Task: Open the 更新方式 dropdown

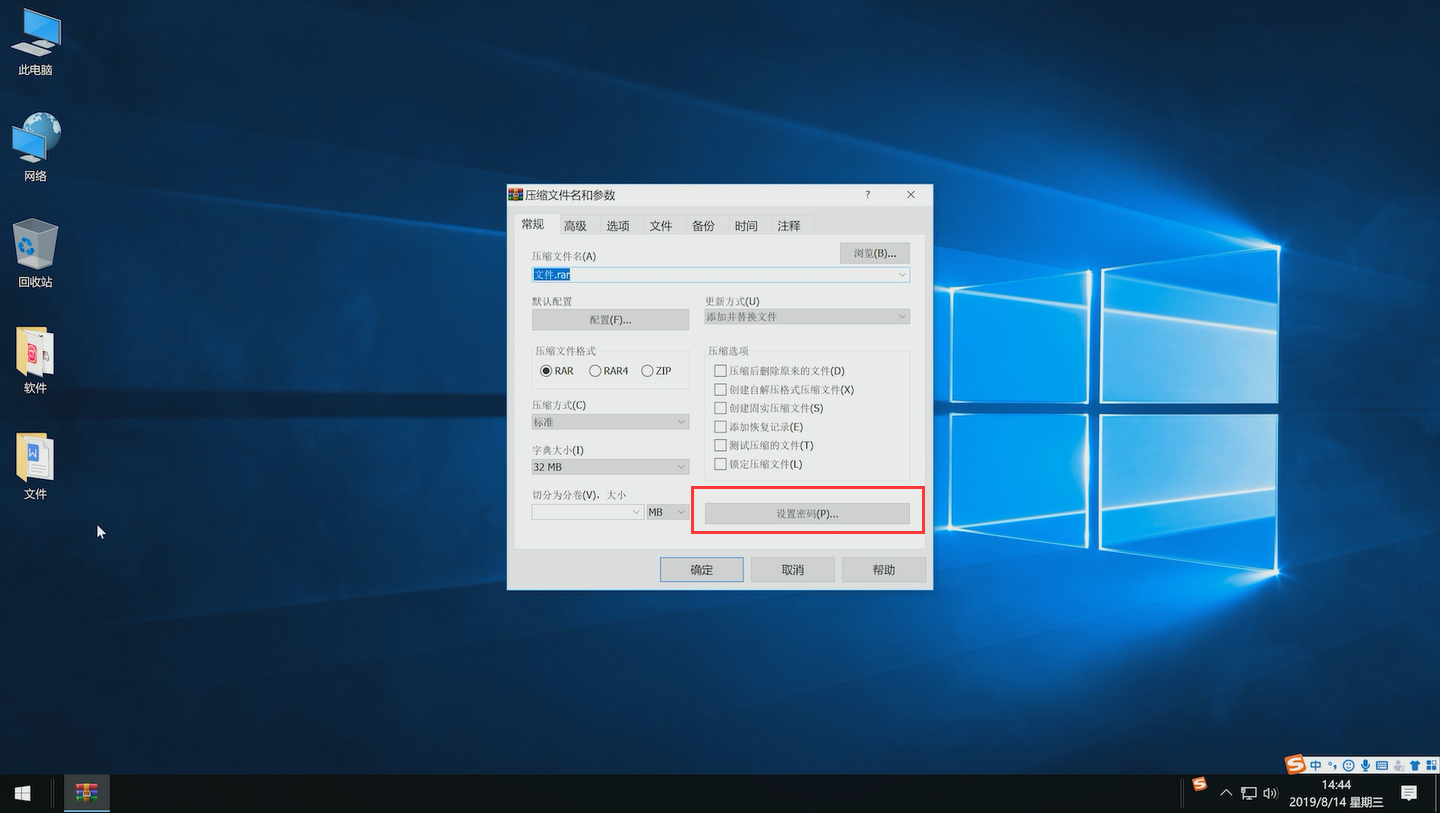Action: [x=807, y=317]
